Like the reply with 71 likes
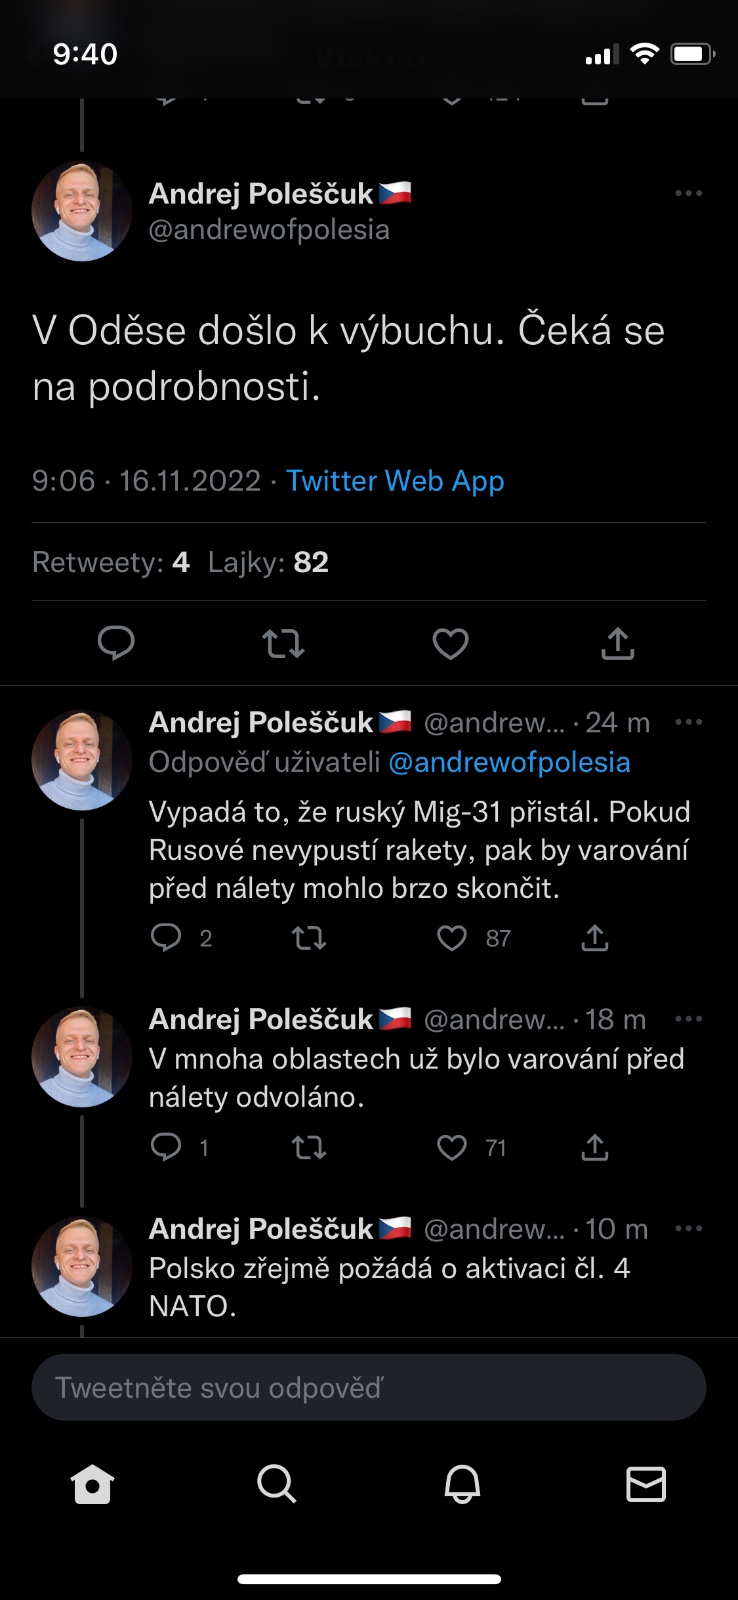Screen dimensions: 738x1600 point(452,1147)
